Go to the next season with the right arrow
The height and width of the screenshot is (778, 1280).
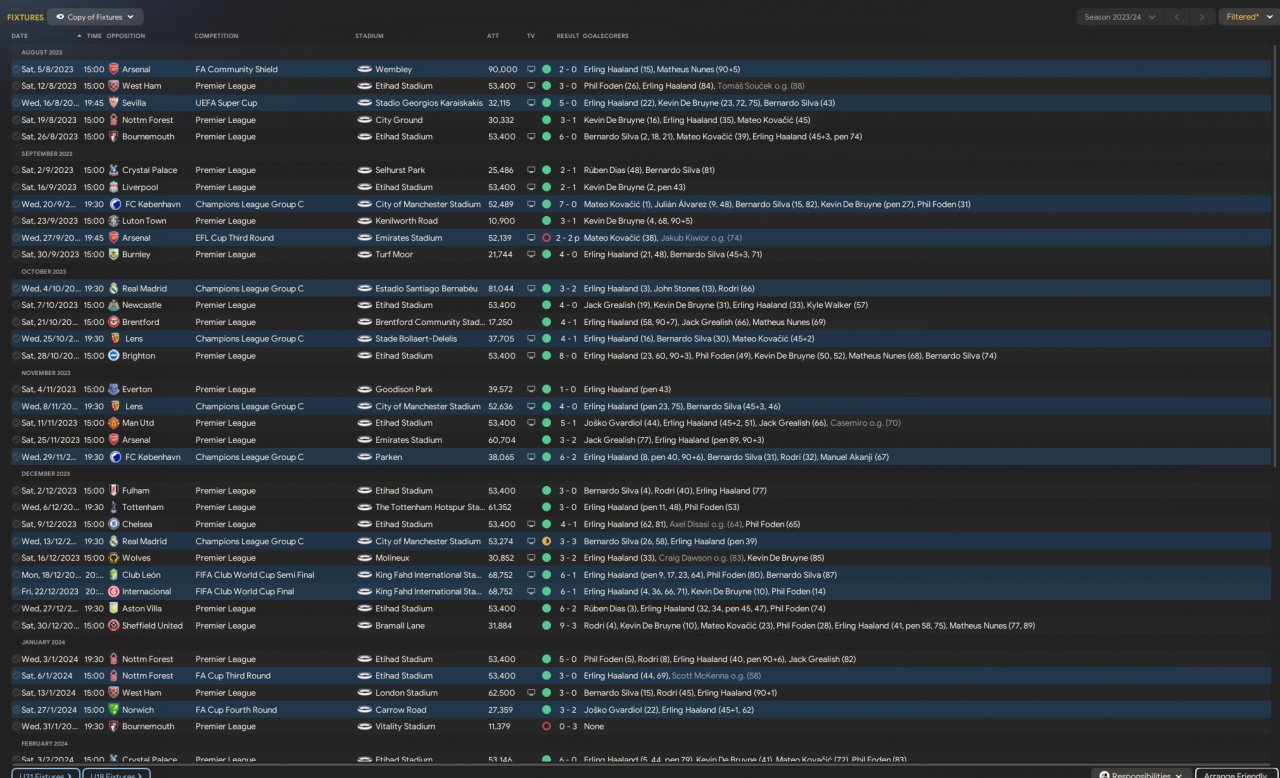click(1203, 17)
